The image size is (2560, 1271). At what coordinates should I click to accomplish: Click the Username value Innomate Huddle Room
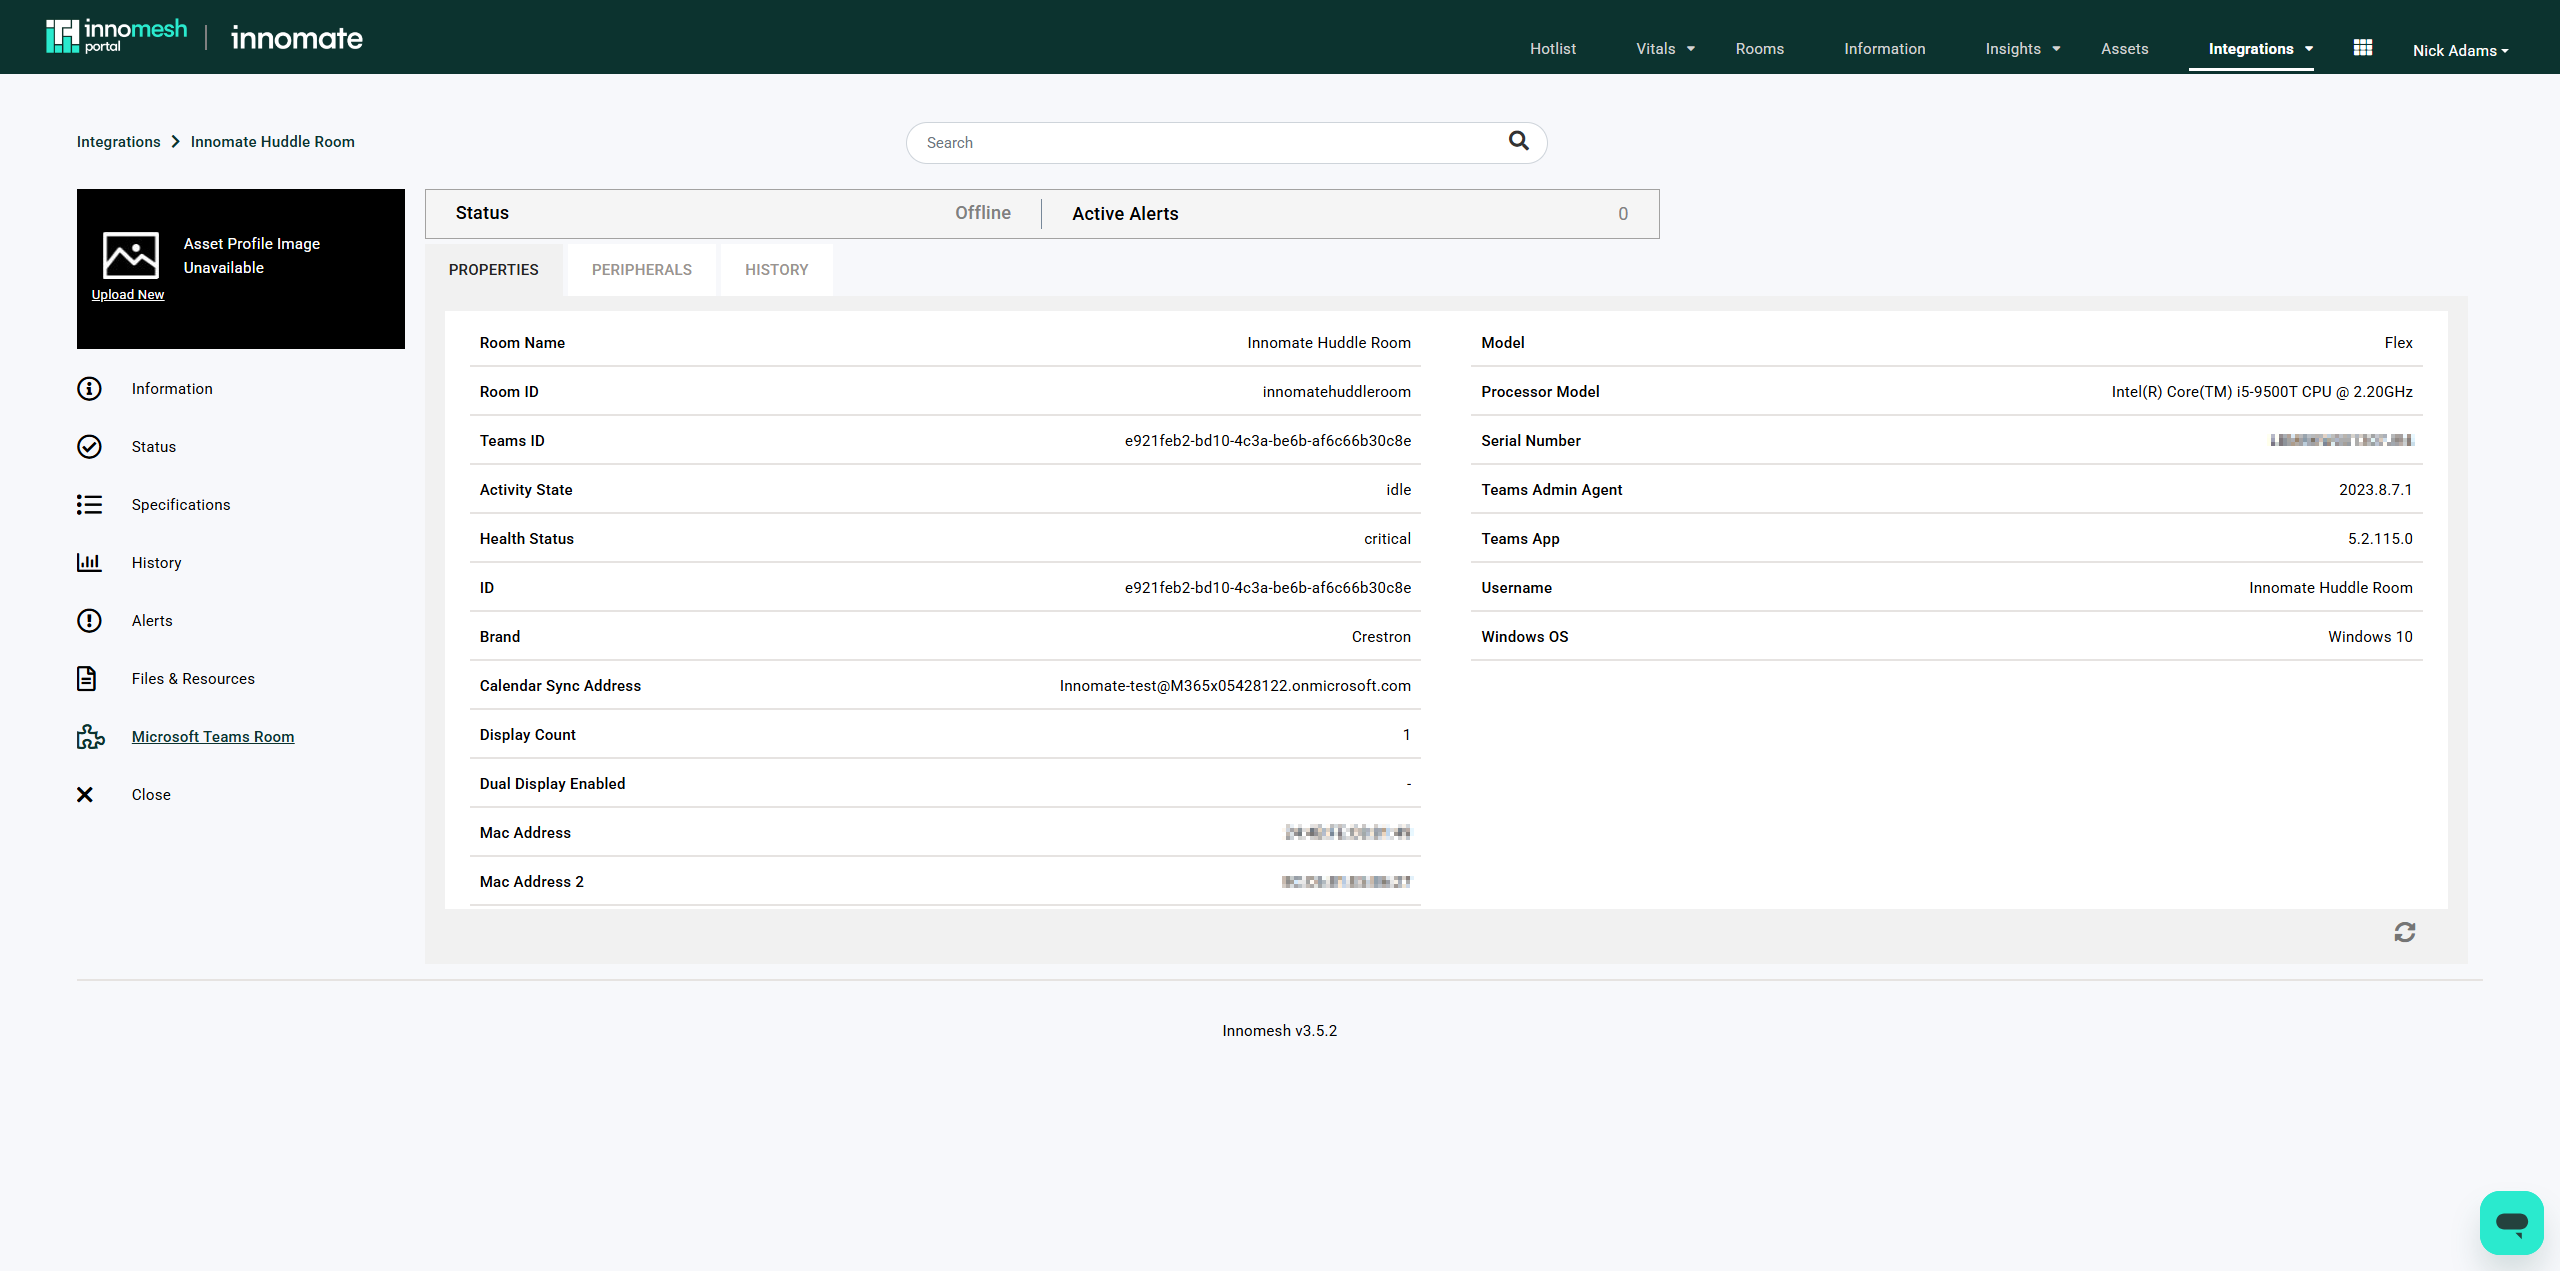click(x=2330, y=588)
